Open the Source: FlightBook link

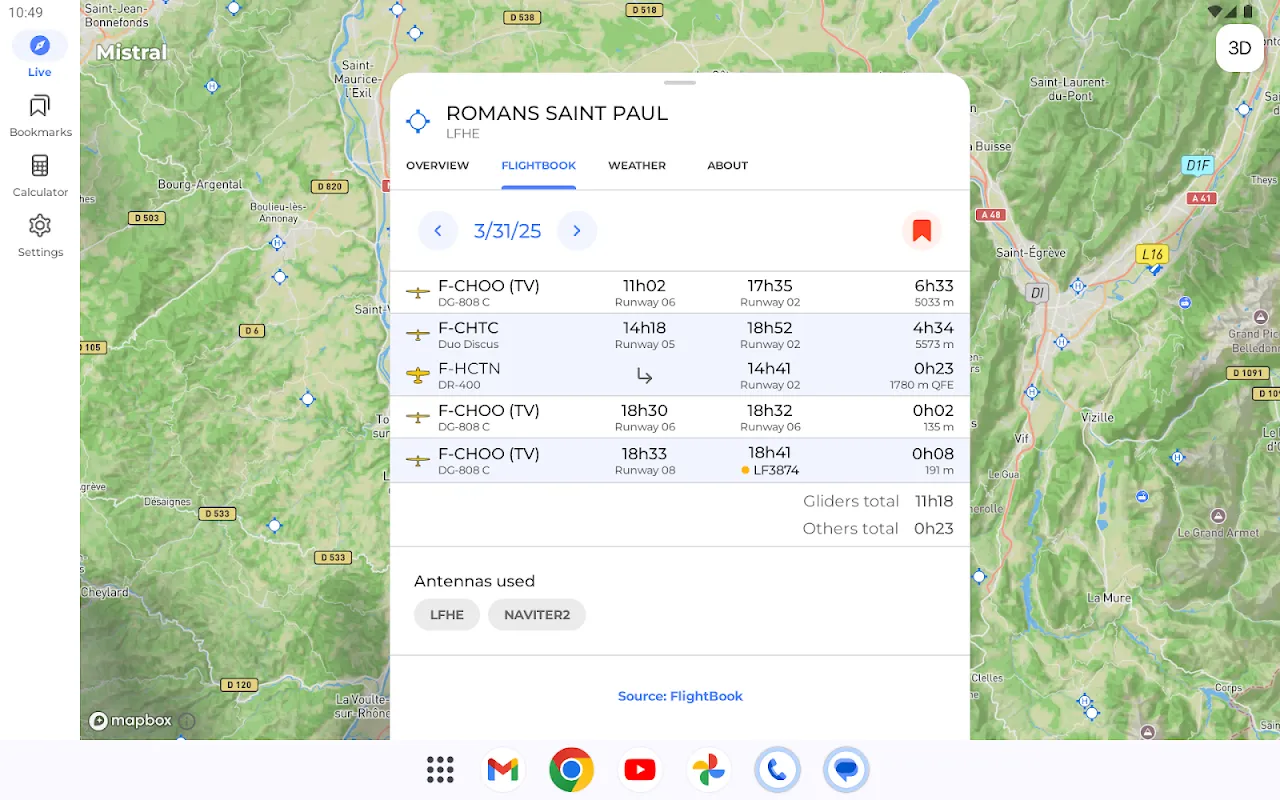680,696
